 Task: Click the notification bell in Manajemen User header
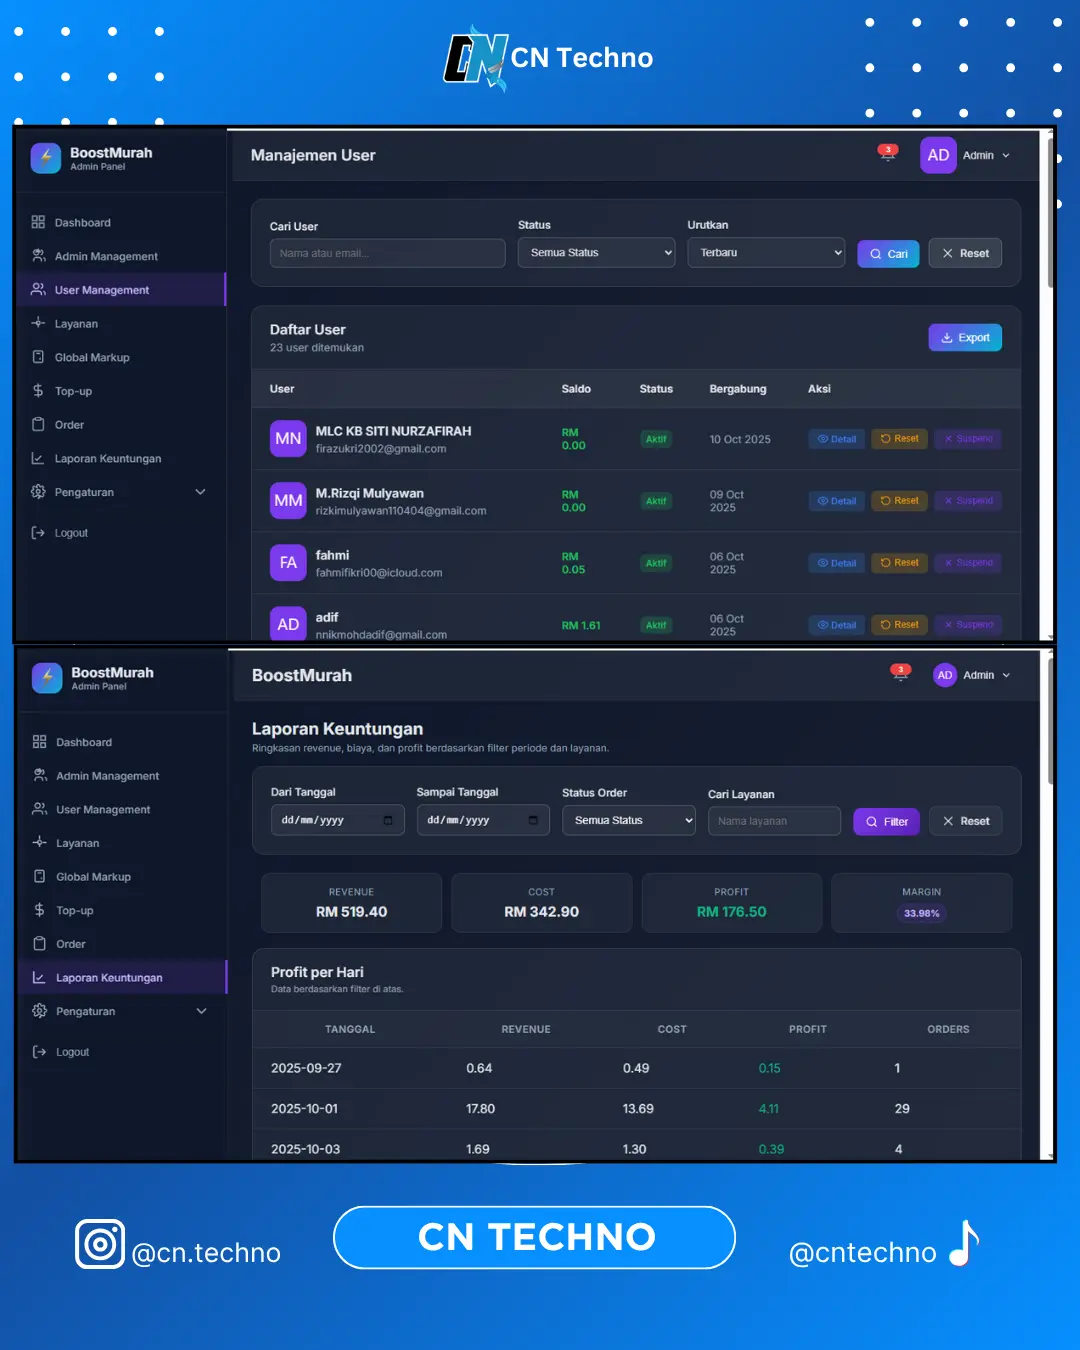coord(887,154)
